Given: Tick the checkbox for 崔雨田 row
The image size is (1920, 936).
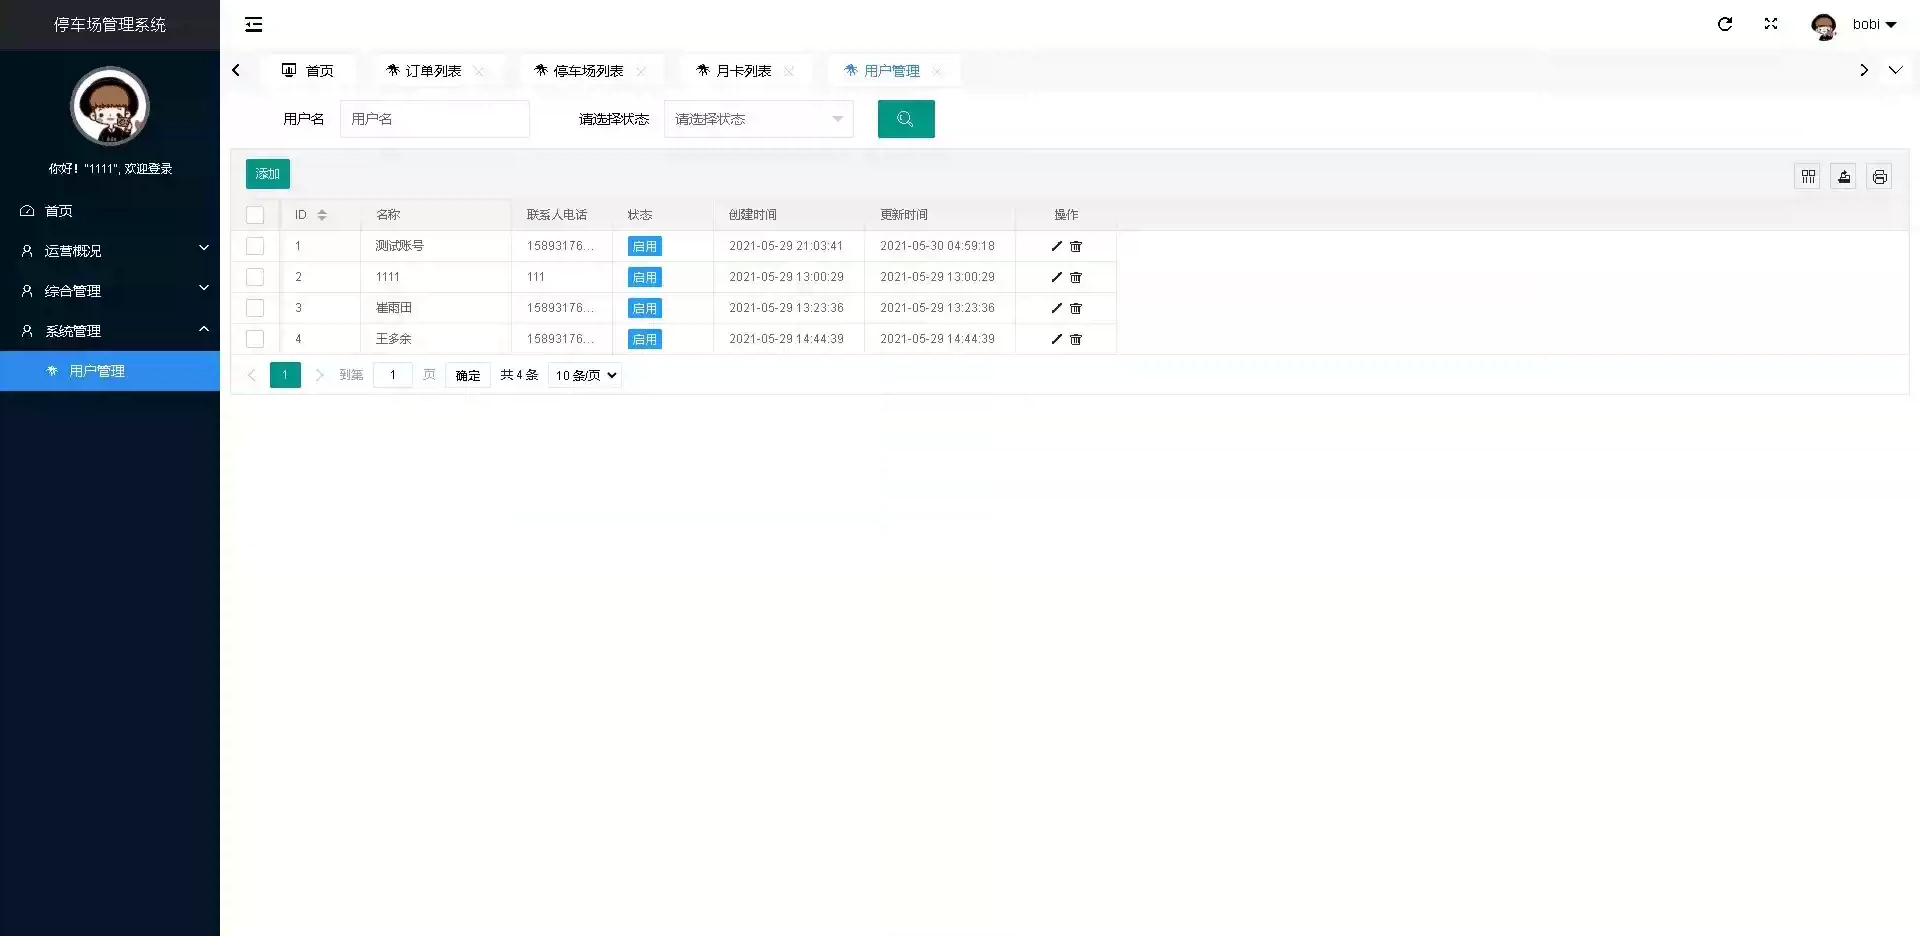Looking at the screenshot, I should tap(255, 308).
